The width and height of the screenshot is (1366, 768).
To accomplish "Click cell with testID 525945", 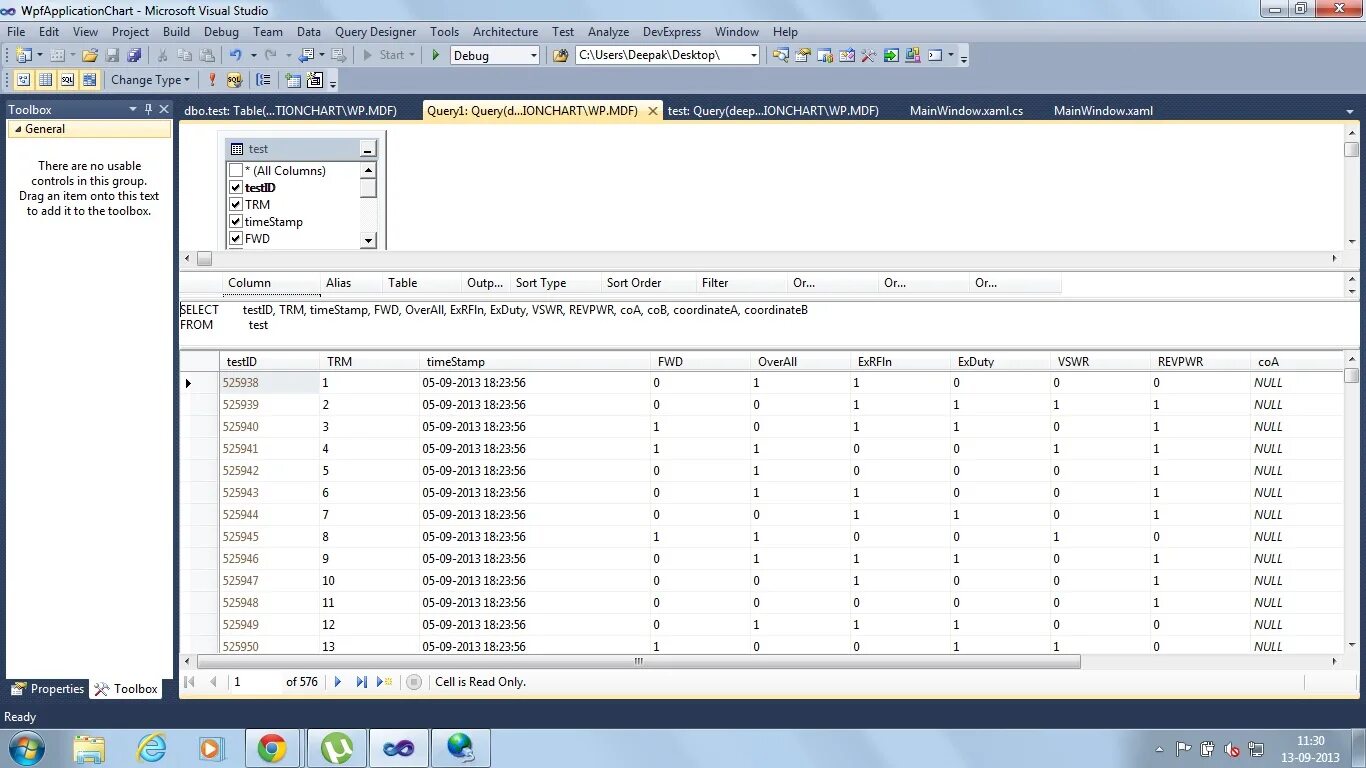I will coord(269,537).
